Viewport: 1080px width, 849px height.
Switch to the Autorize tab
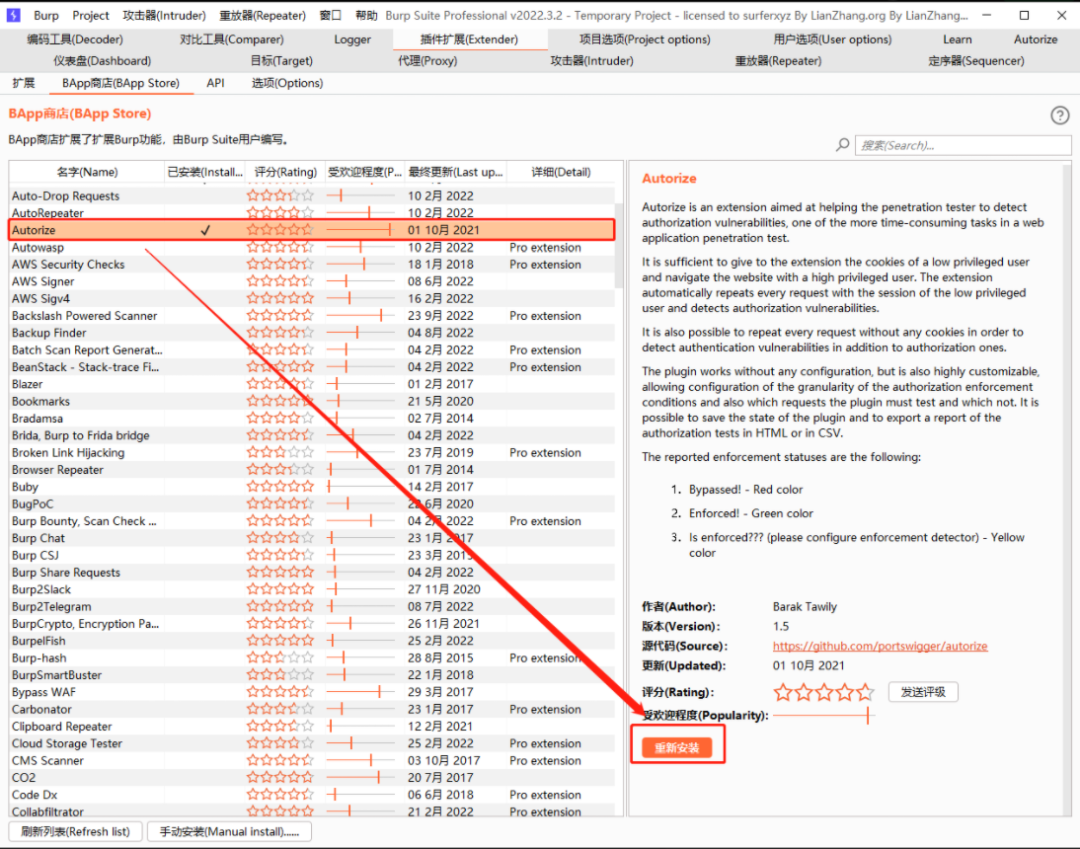pos(1035,39)
